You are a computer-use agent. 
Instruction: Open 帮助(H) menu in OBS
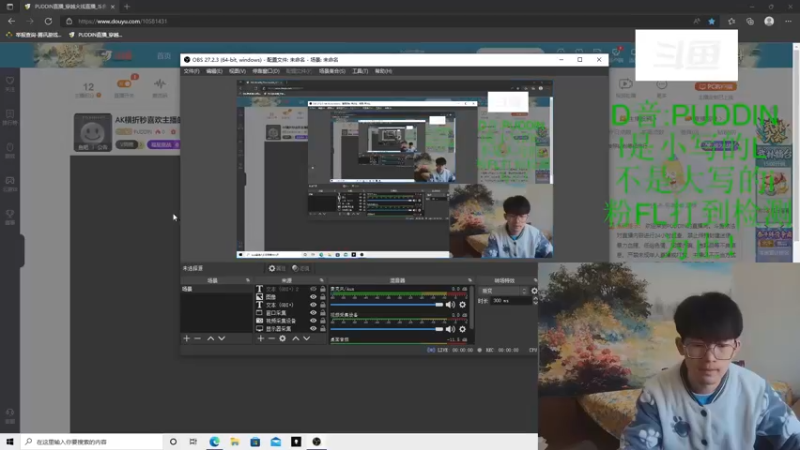click(x=383, y=71)
